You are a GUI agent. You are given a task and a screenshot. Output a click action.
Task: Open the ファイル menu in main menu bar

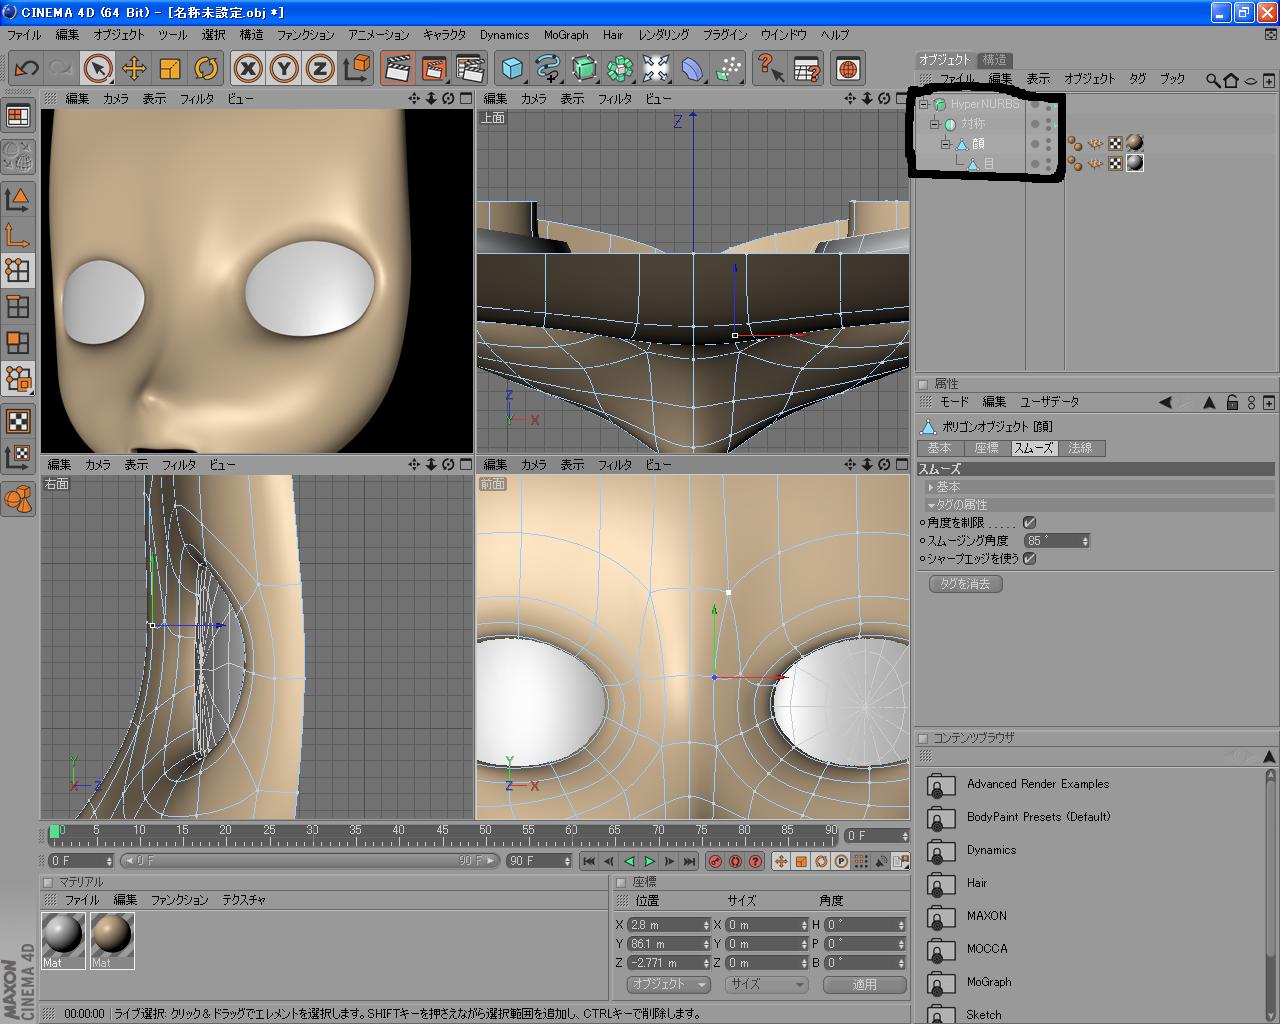(x=24, y=34)
